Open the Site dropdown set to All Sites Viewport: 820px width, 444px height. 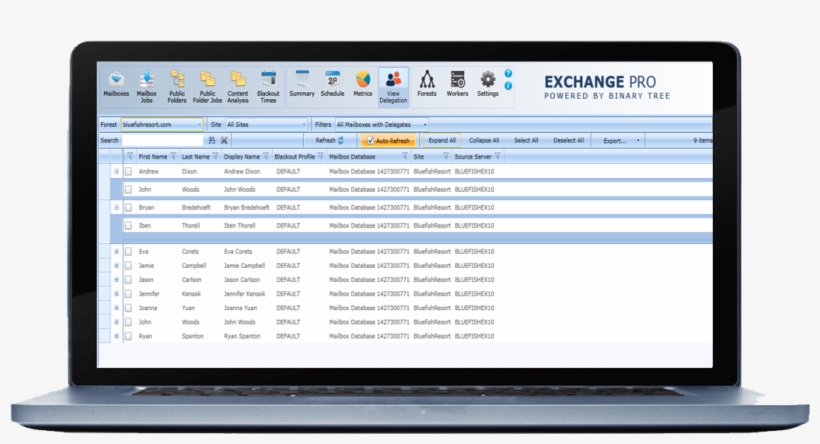(x=266, y=124)
